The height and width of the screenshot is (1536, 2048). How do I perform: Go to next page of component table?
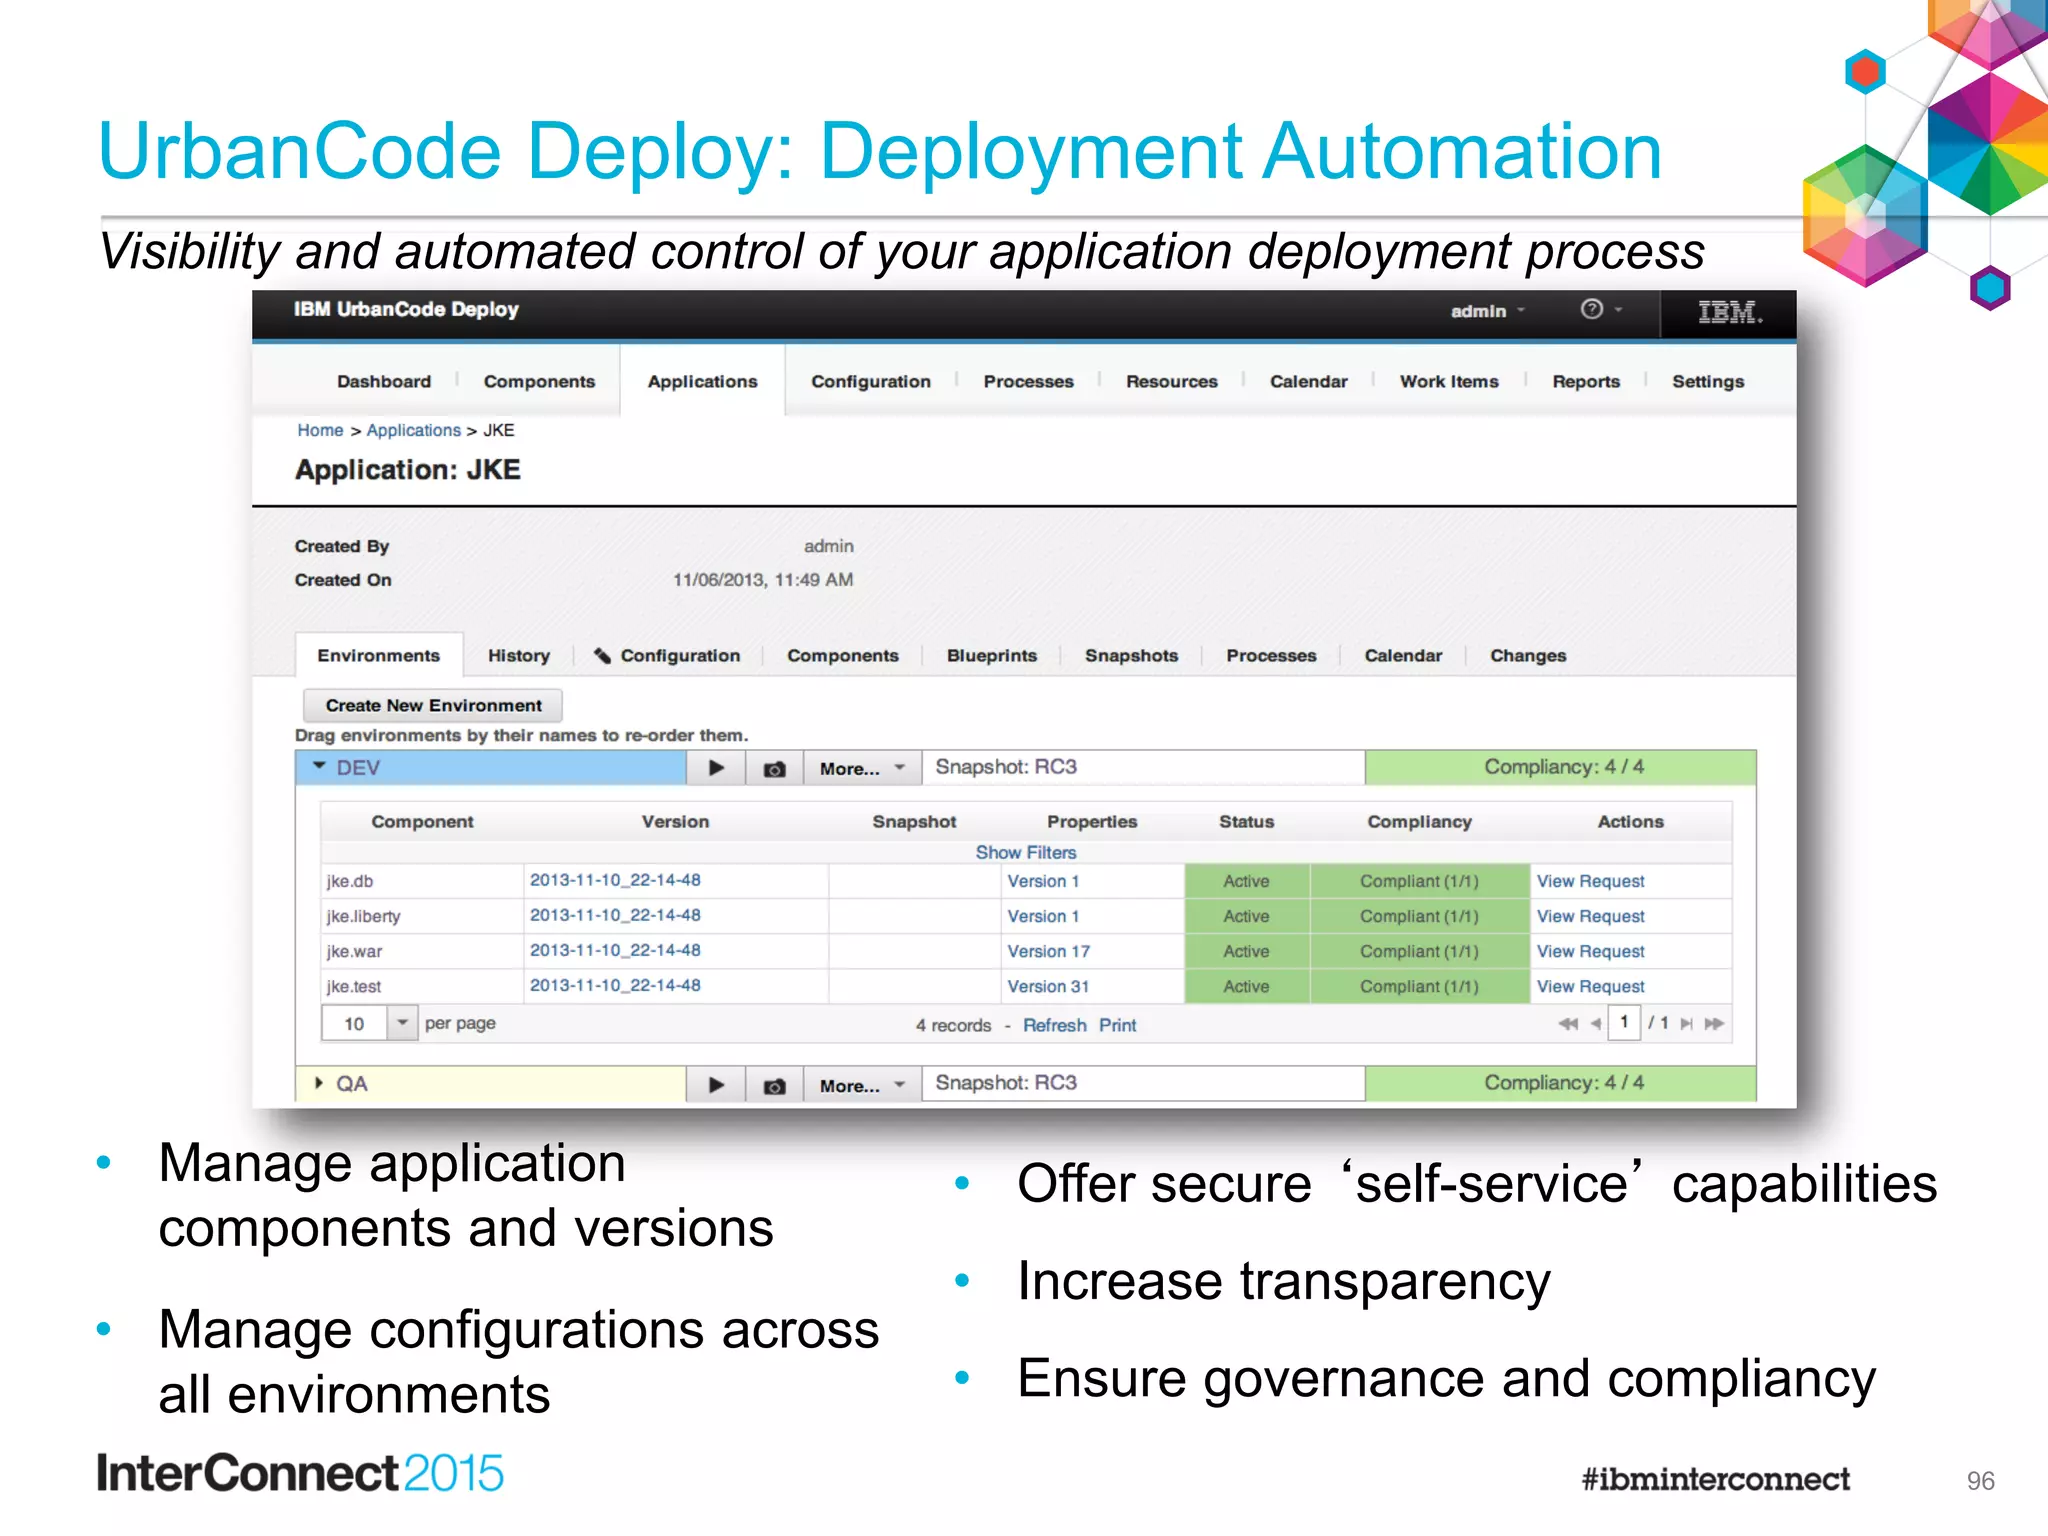pos(1686,1023)
